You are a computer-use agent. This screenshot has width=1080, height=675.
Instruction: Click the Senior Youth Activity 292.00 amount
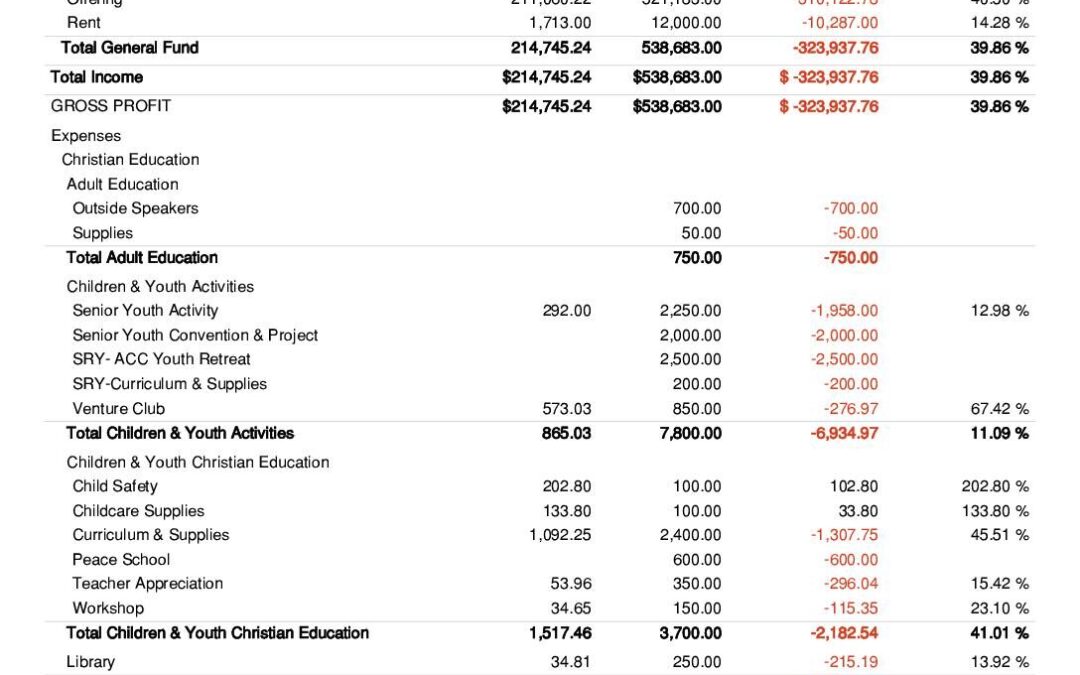(567, 311)
